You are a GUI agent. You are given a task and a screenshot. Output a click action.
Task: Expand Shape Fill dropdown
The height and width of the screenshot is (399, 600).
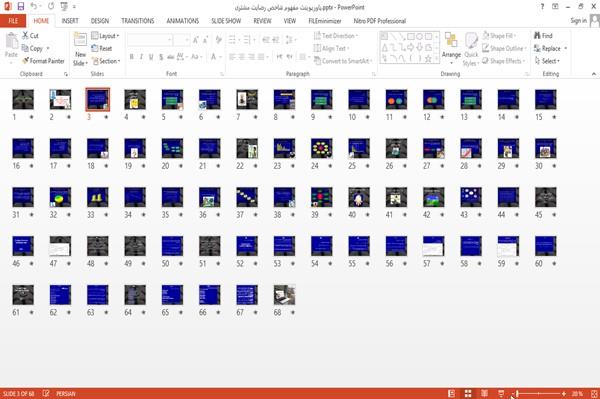[x=499, y=36]
